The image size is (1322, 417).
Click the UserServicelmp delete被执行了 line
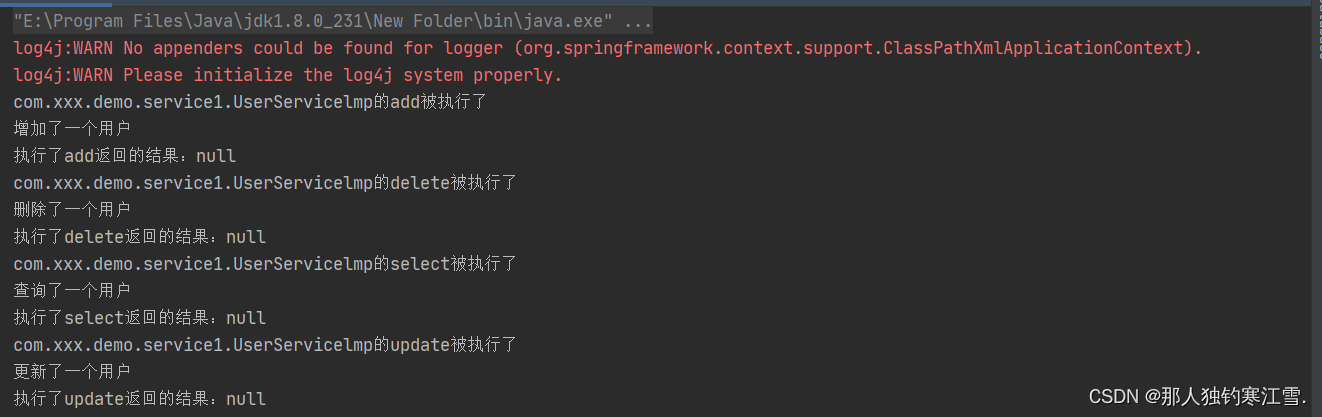[265, 183]
